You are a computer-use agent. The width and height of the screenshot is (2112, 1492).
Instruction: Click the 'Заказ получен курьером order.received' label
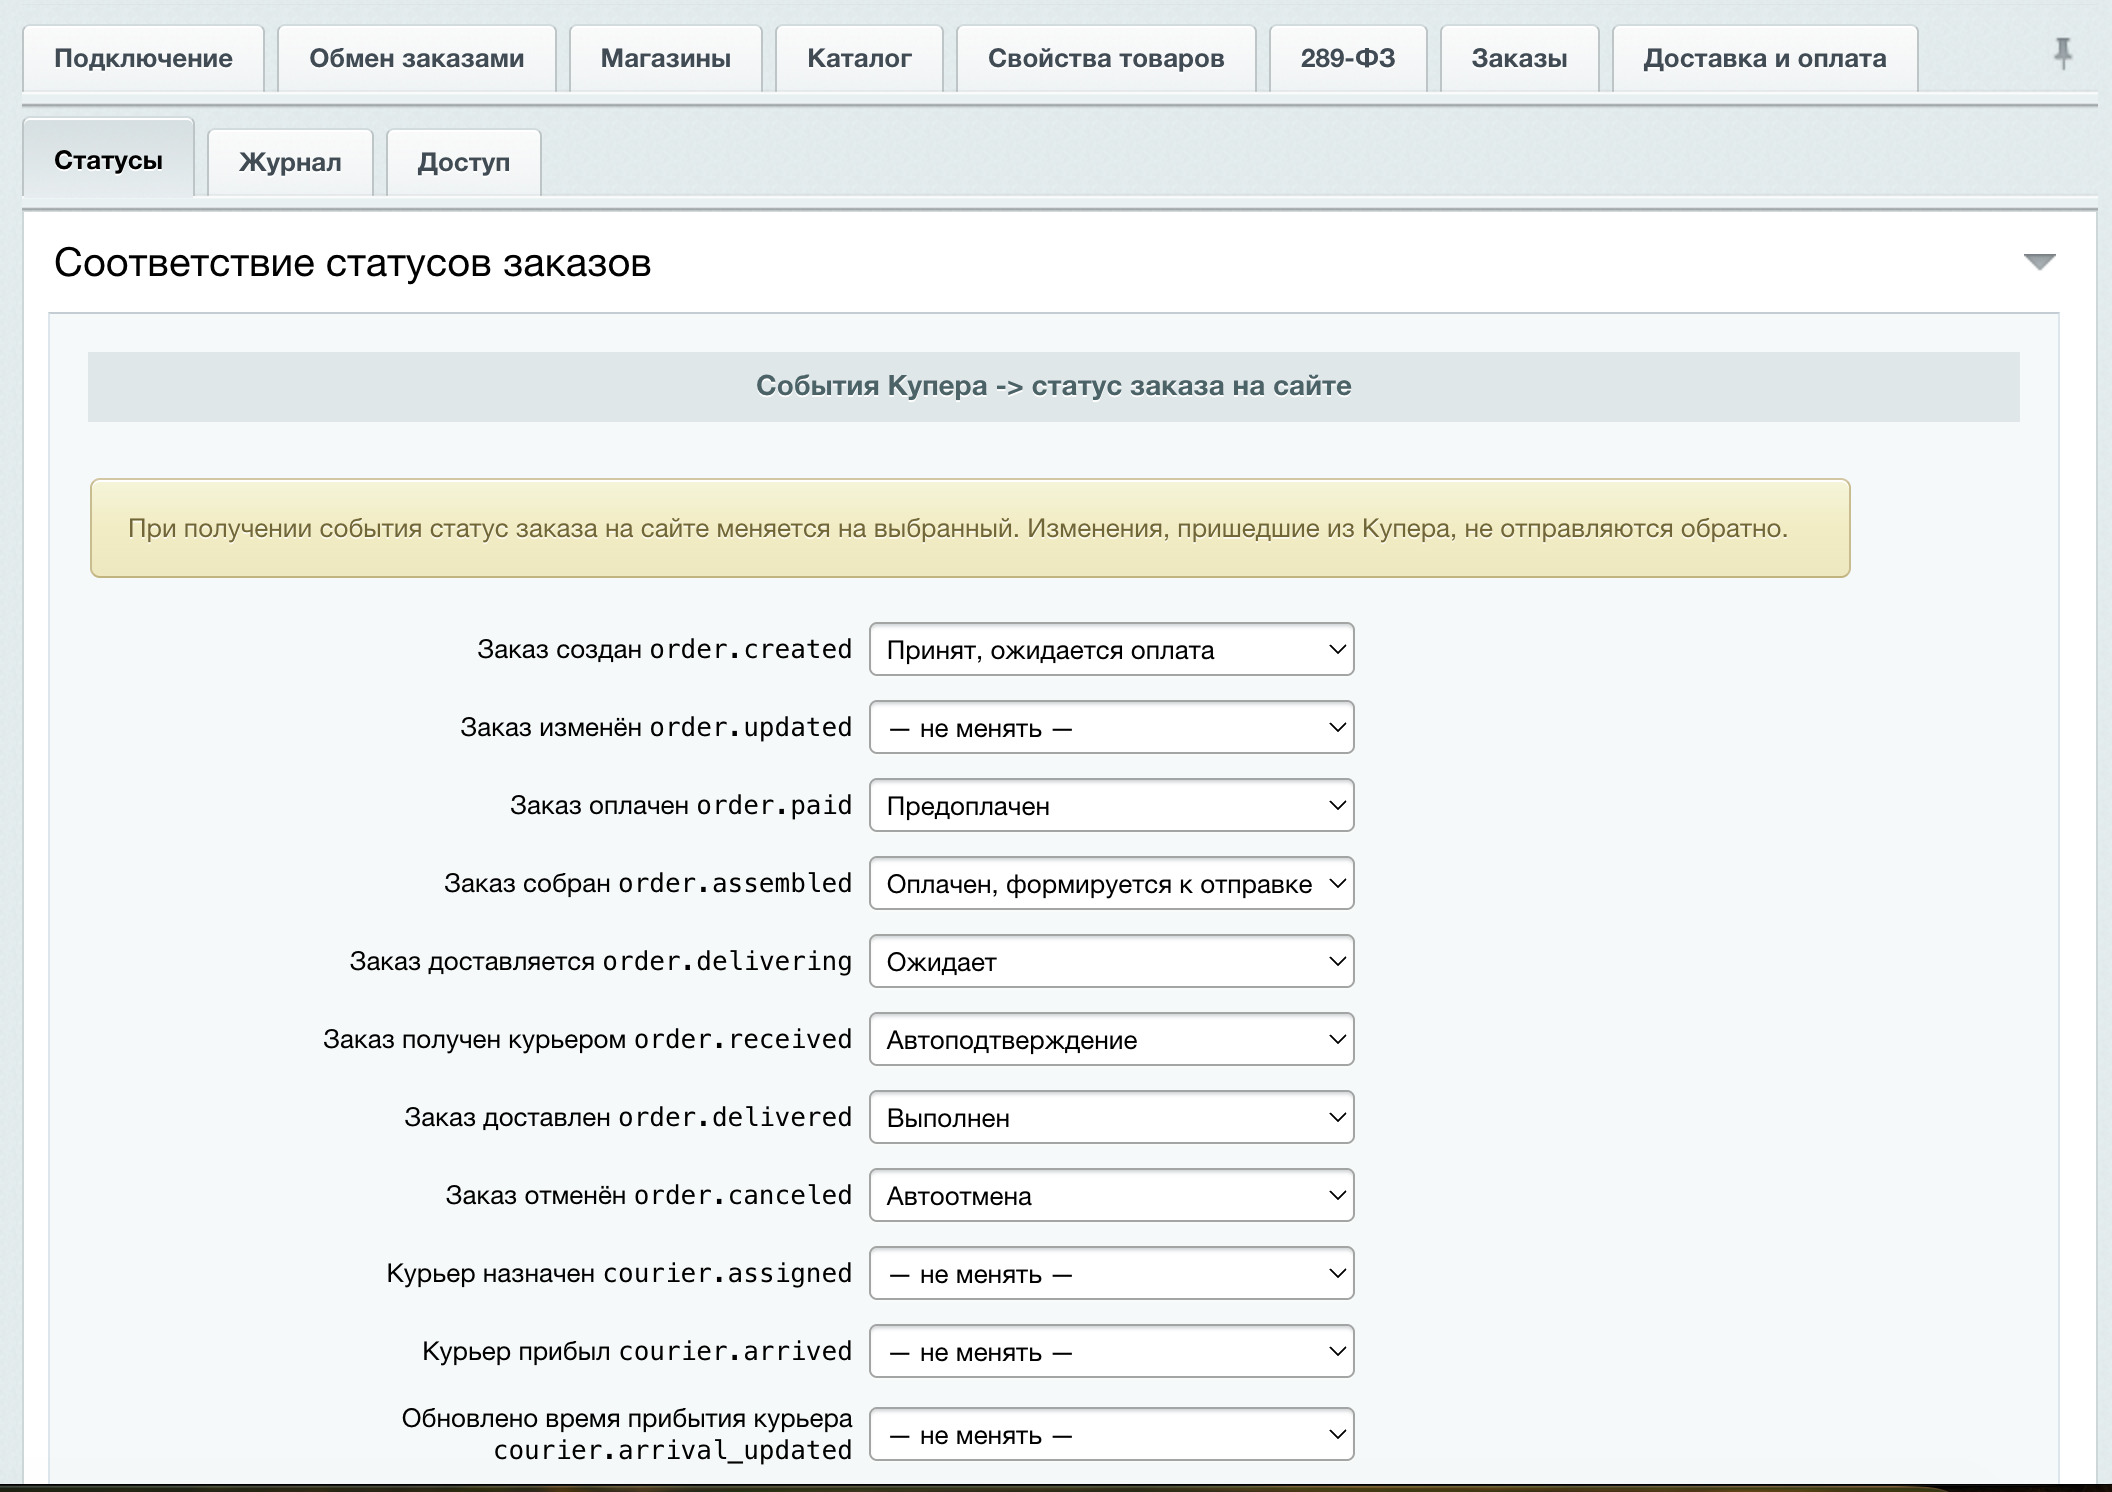588,1040
